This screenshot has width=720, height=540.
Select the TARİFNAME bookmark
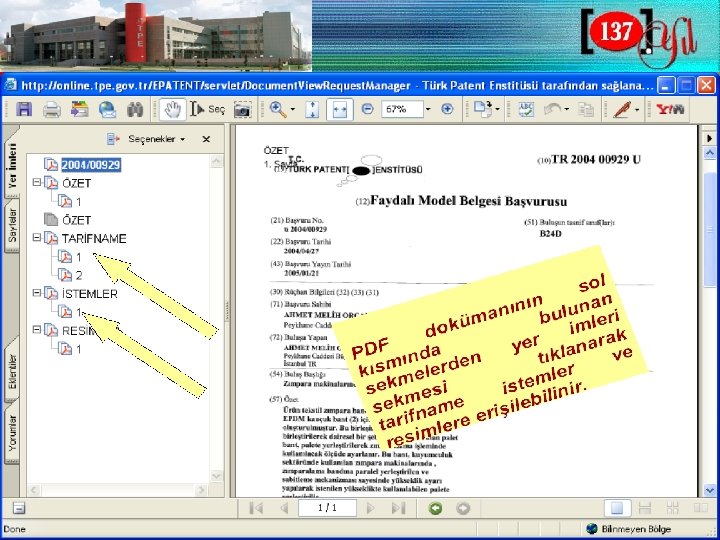tap(94, 238)
